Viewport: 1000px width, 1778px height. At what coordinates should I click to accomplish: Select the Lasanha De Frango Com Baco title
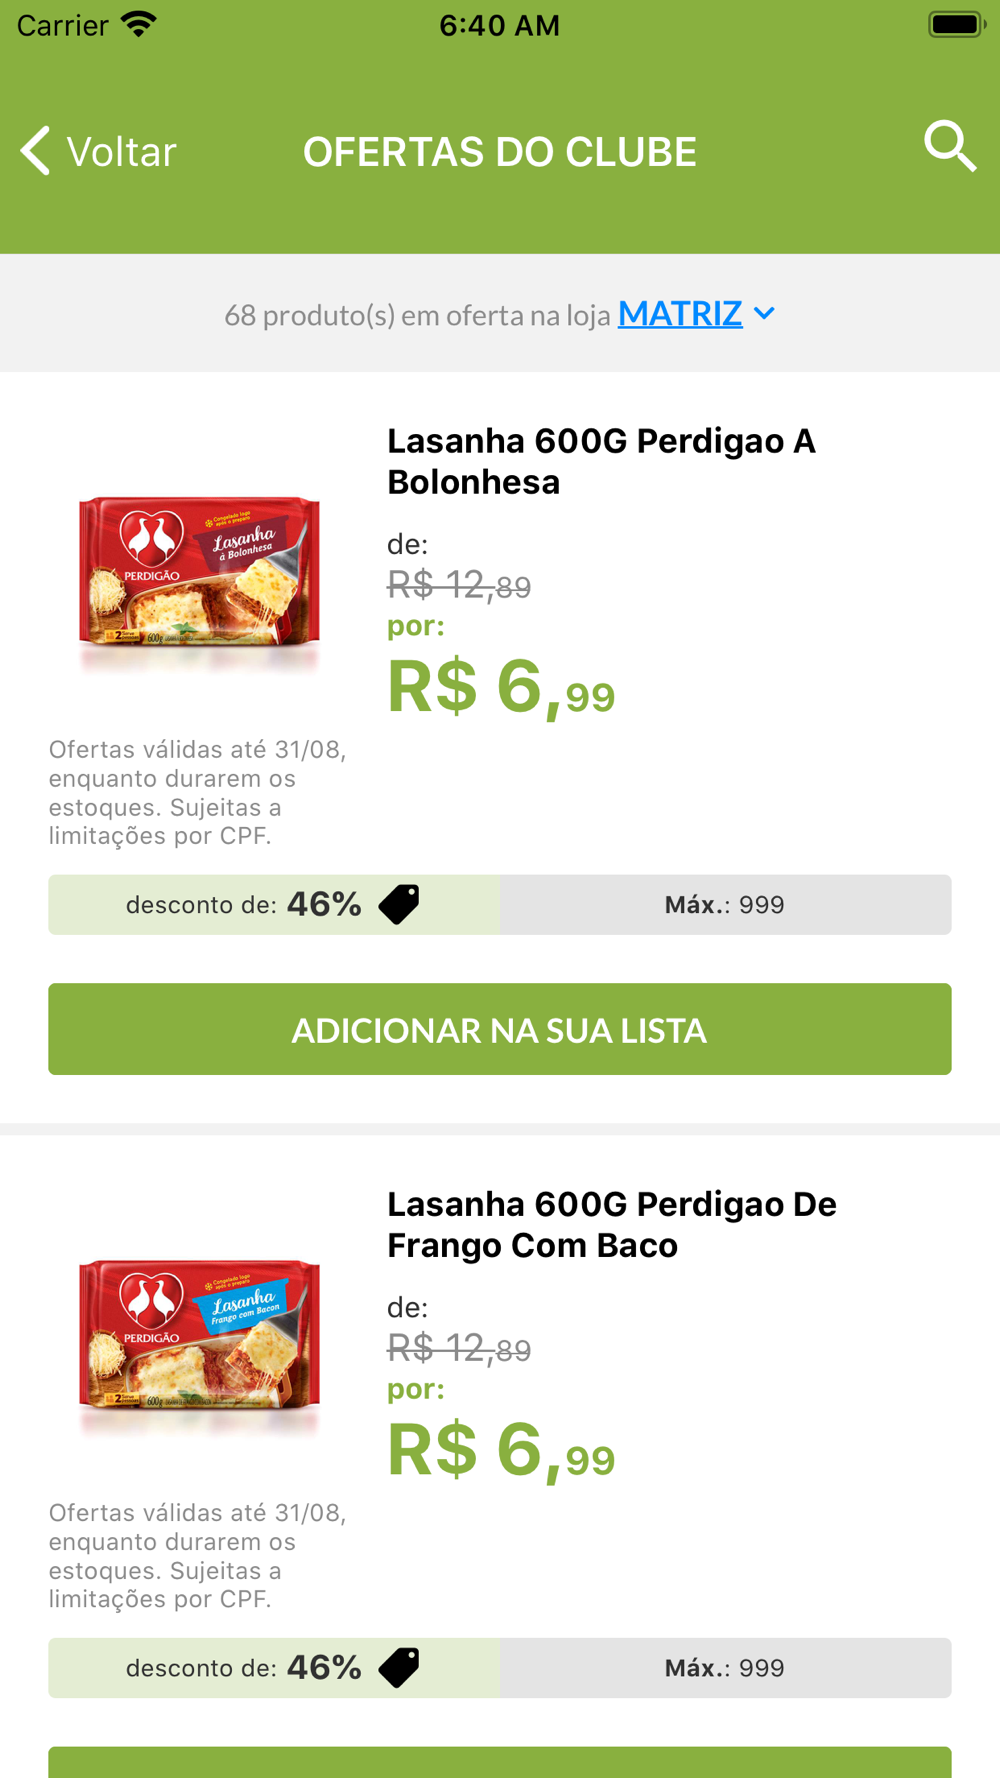611,1224
